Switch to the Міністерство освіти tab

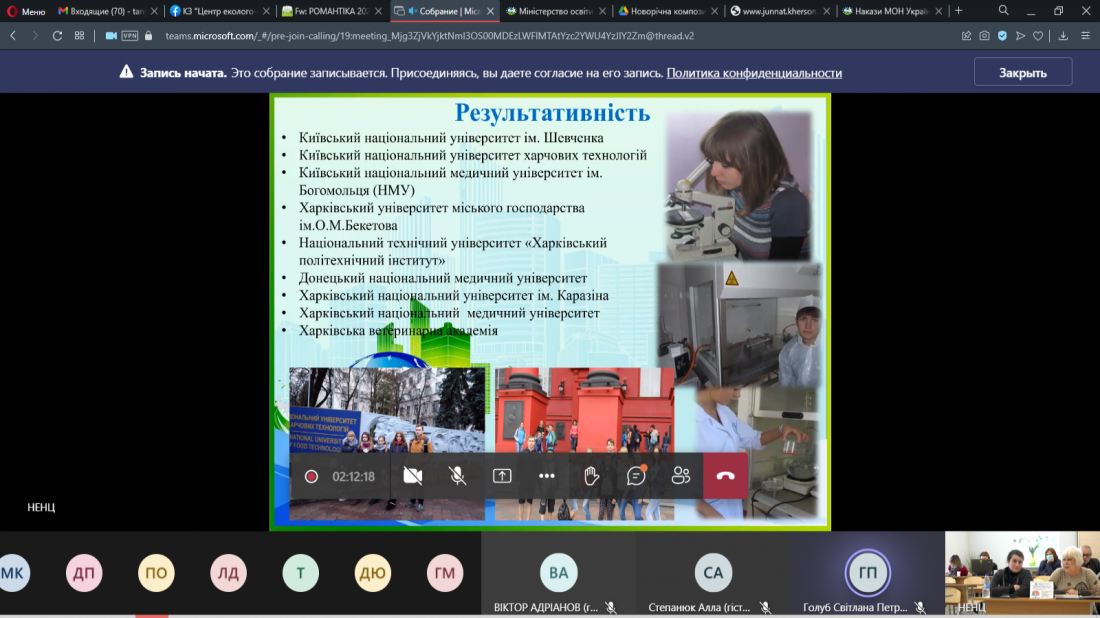tap(556, 11)
